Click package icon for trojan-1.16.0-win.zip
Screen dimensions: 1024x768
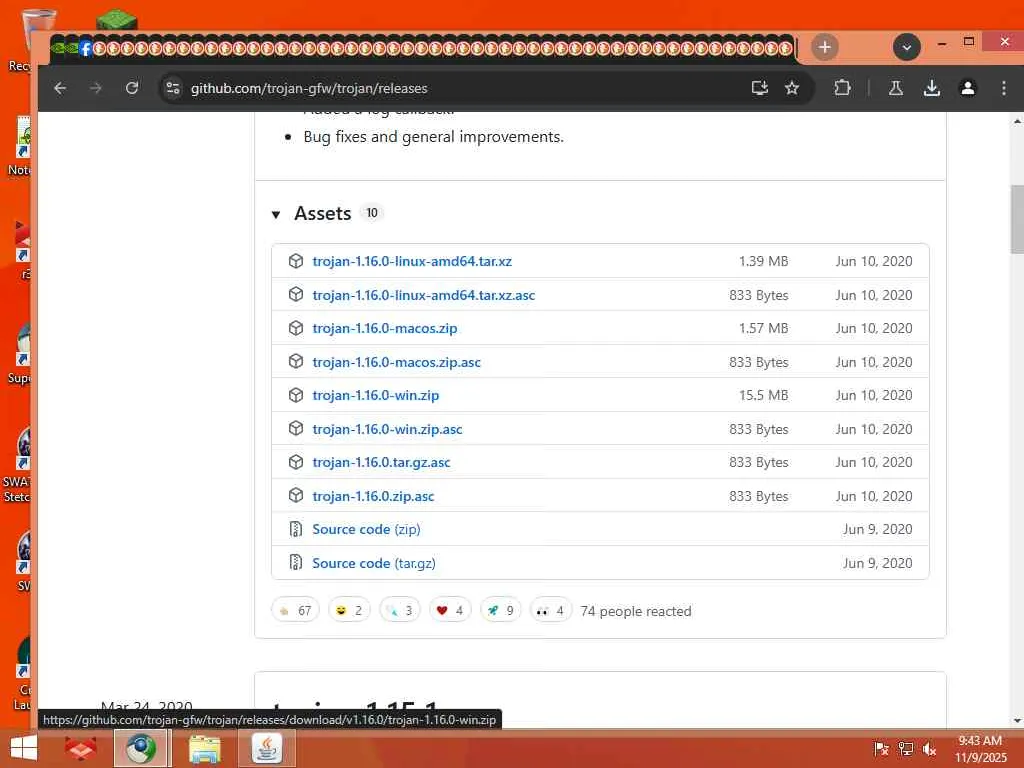[x=296, y=395]
